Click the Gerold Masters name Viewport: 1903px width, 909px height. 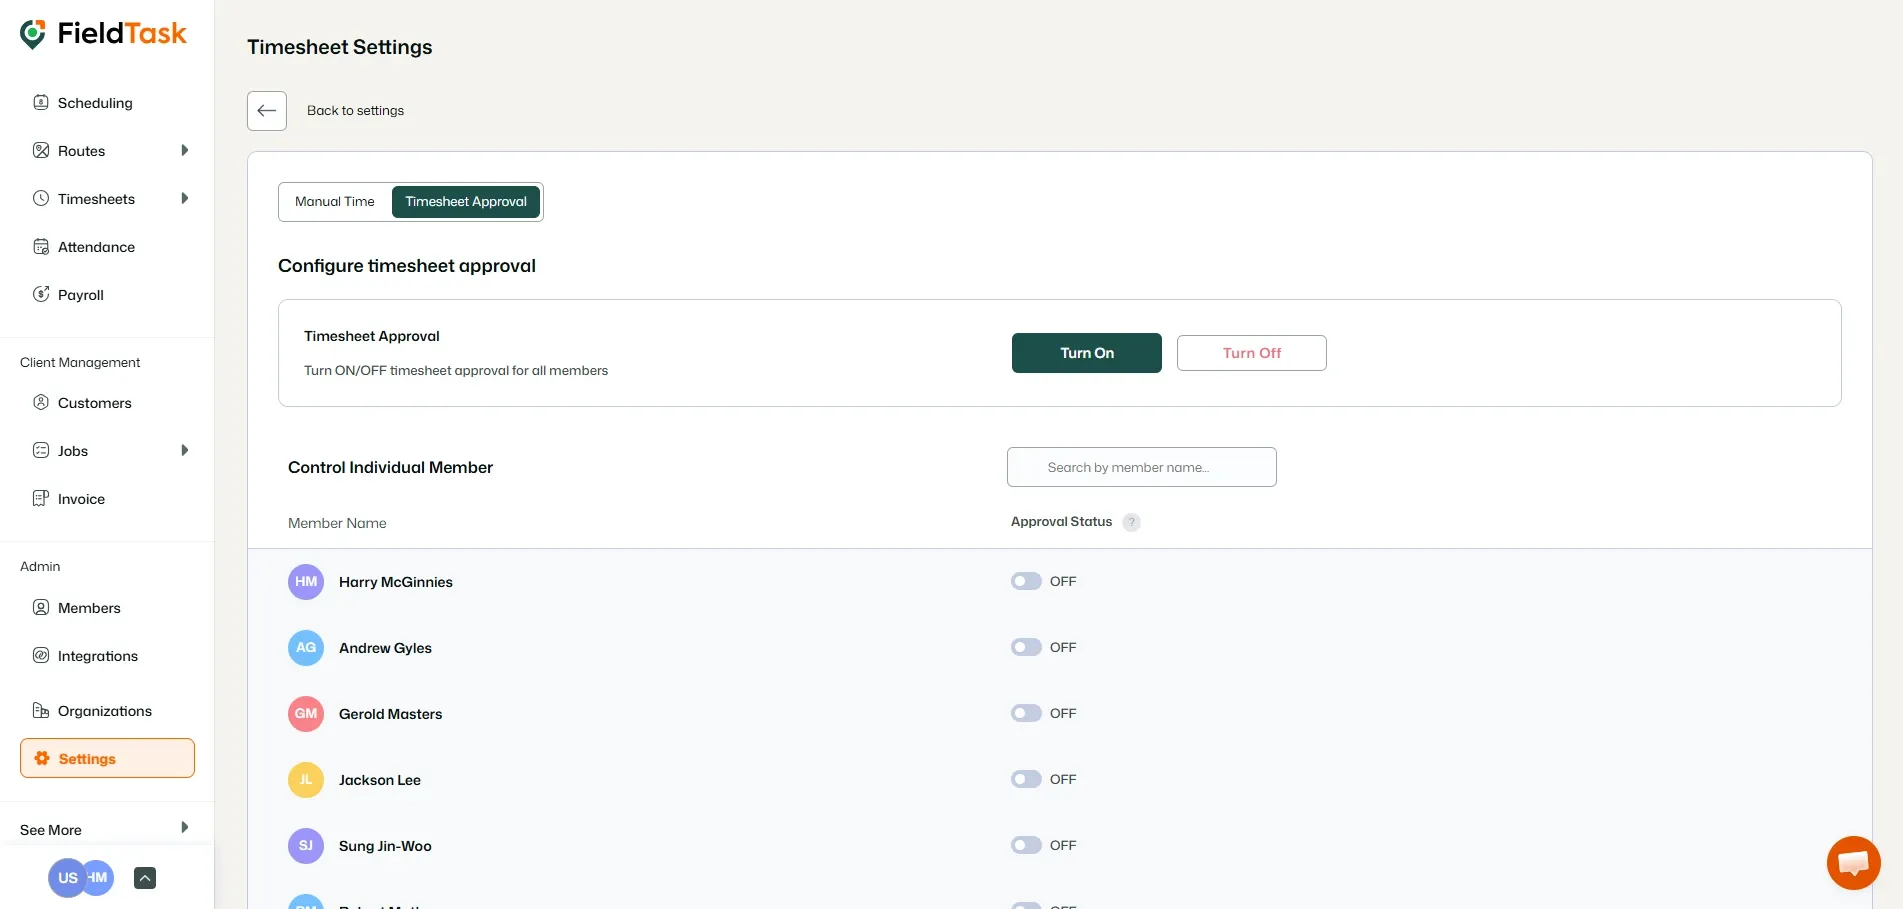point(390,714)
